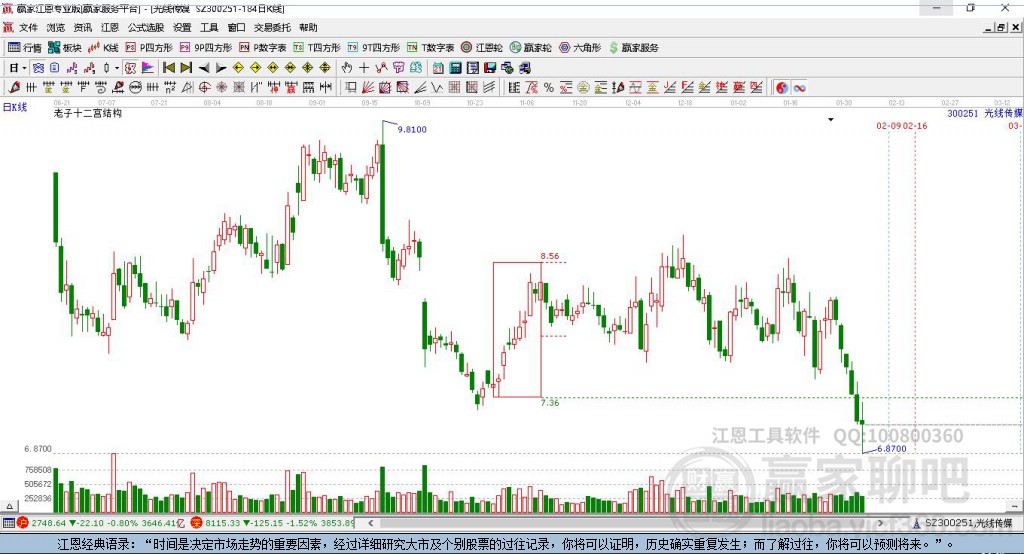Open the 文件 menu
This screenshot has height=554, width=1024.
(28, 27)
